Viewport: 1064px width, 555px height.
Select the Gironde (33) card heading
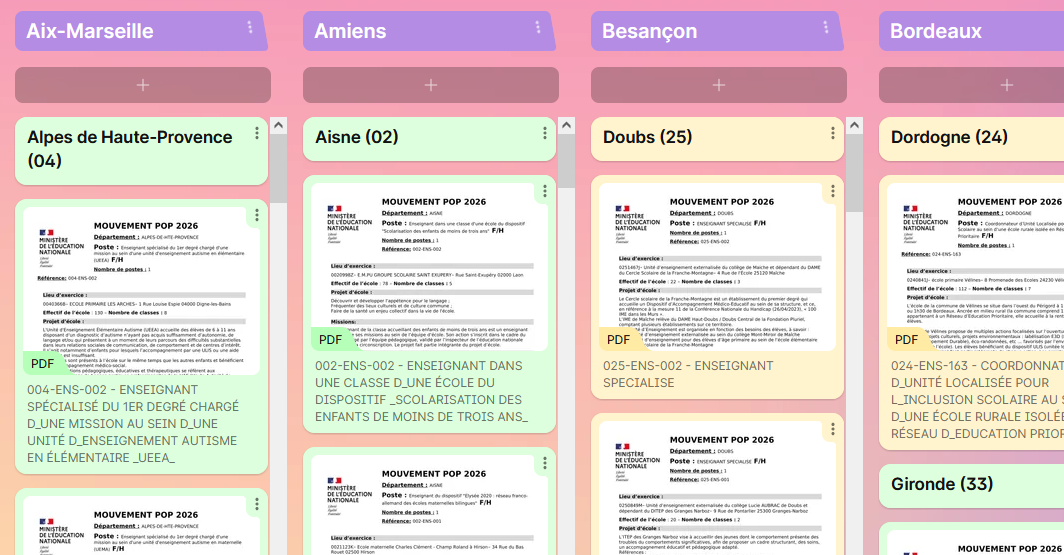[x=942, y=484]
